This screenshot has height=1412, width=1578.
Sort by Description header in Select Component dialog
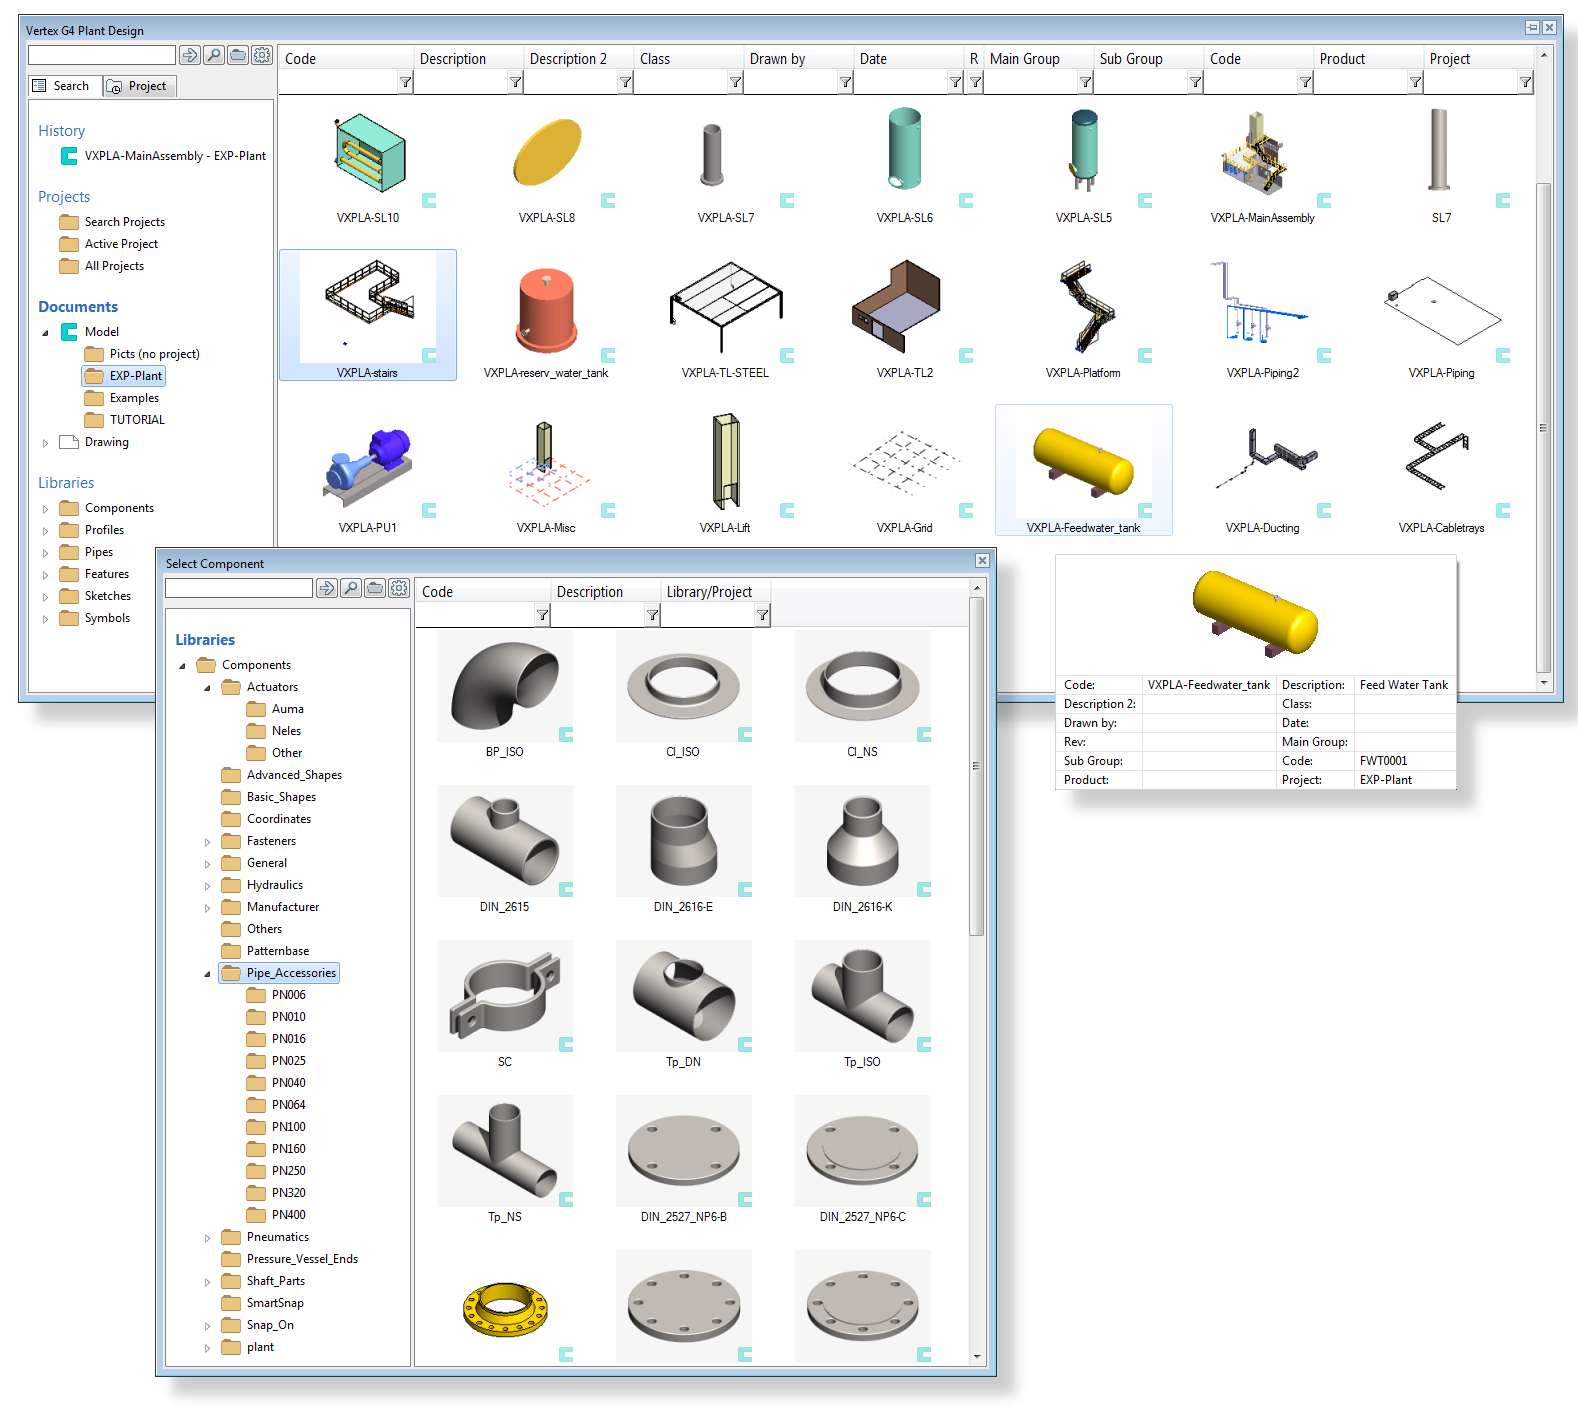(605, 592)
